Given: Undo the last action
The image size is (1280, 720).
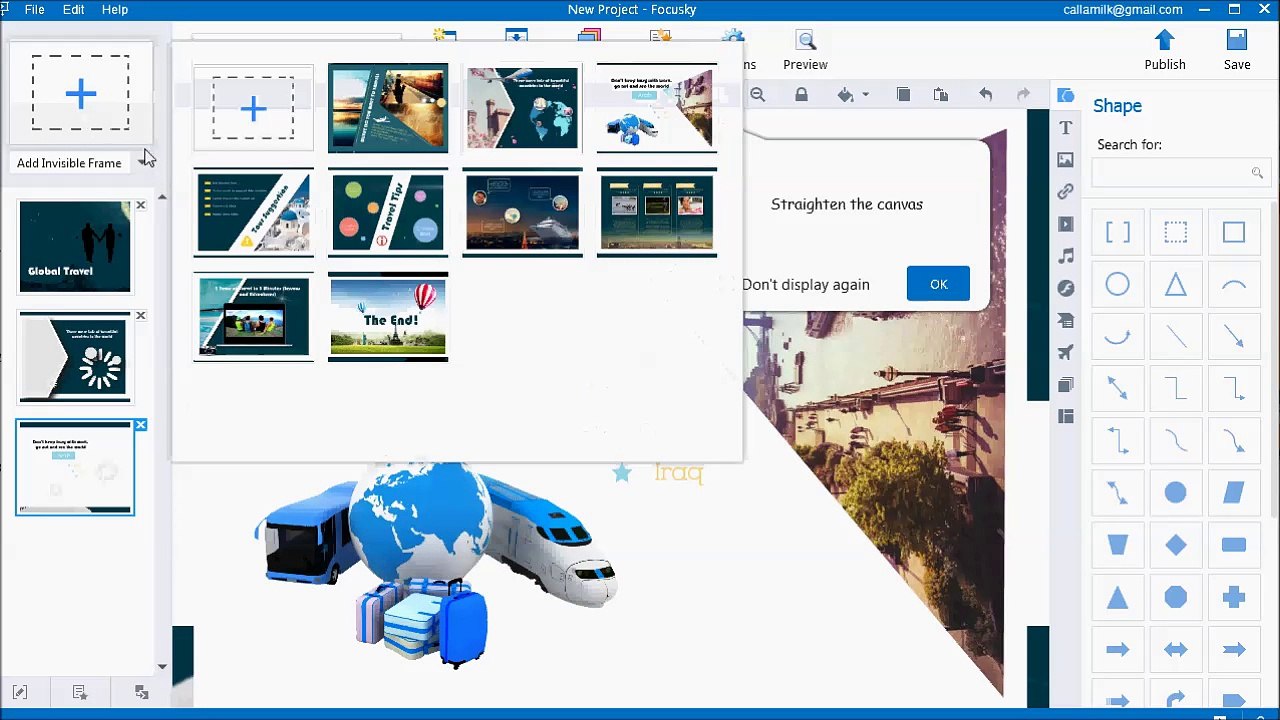Looking at the screenshot, I should (985, 94).
